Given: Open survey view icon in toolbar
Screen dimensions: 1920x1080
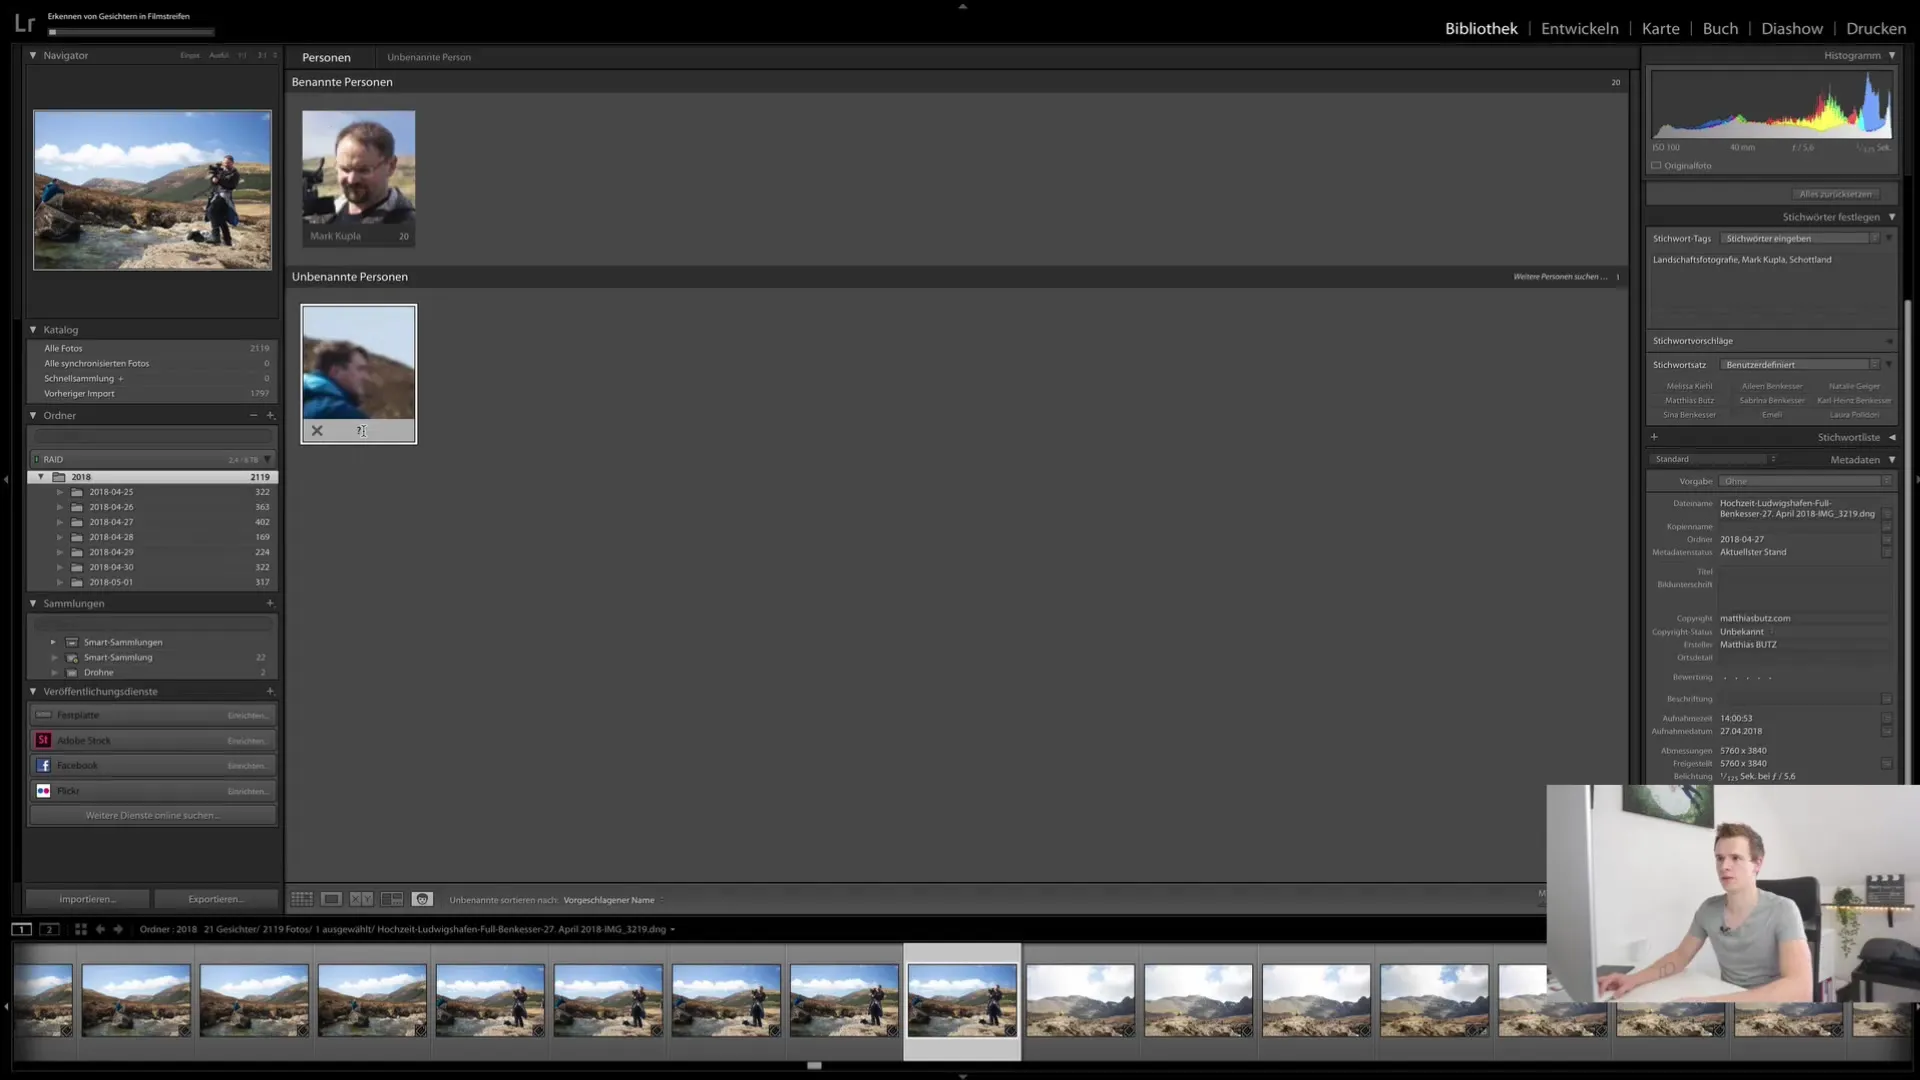Looking at the screenshot, I should [x=392, y=899].
